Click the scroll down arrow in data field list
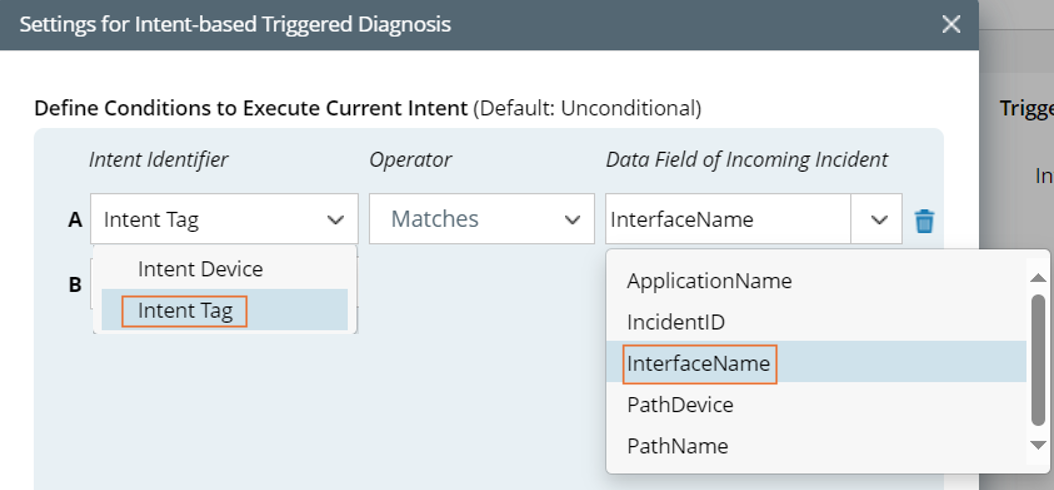The width and height of the screenshot is (1054, 490). click(x=1039, y=445)
